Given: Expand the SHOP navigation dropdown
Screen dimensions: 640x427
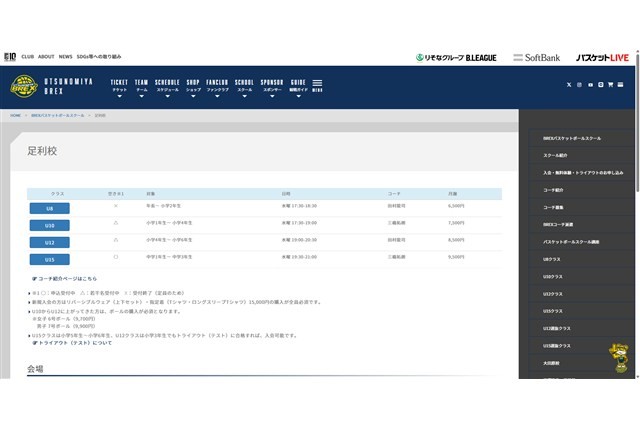Looking at the screenshot, I should pos(193,85).
